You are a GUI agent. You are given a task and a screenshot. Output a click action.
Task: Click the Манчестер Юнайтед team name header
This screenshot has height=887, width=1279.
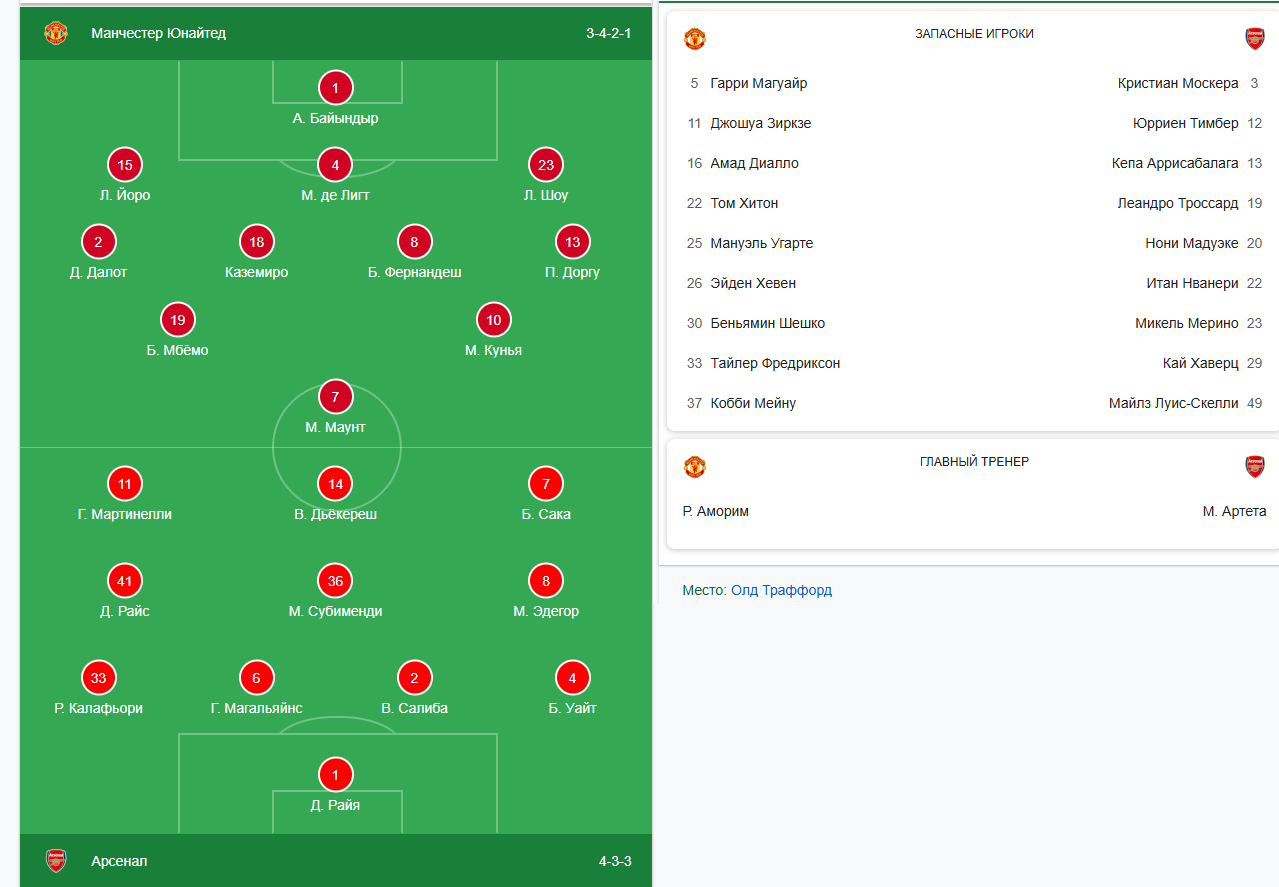[x=158, y=33]
